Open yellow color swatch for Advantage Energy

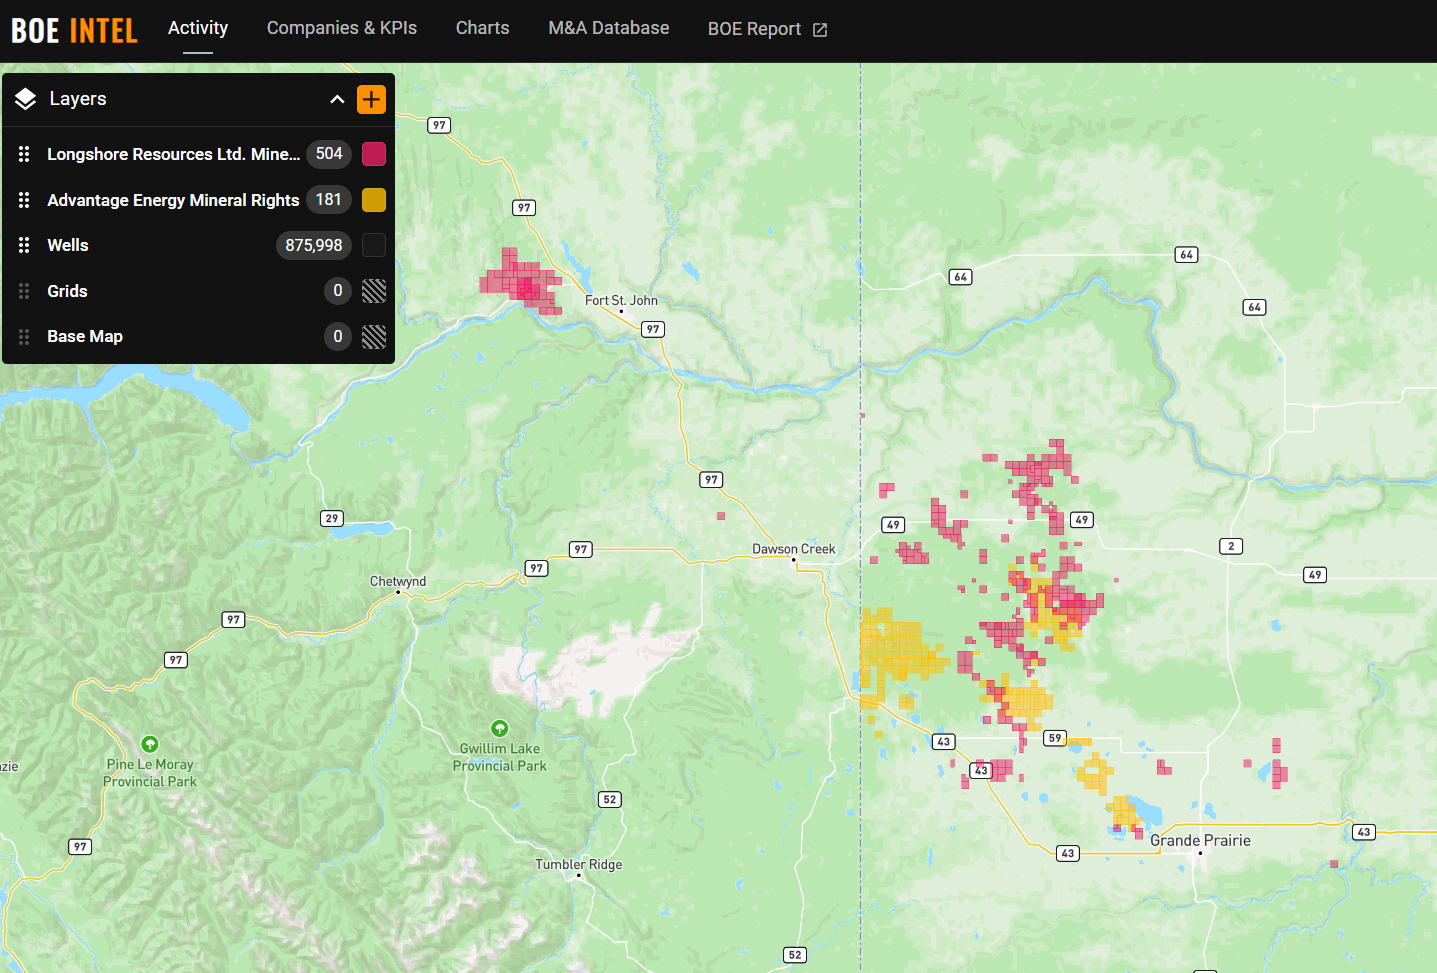tap(374, 200)
